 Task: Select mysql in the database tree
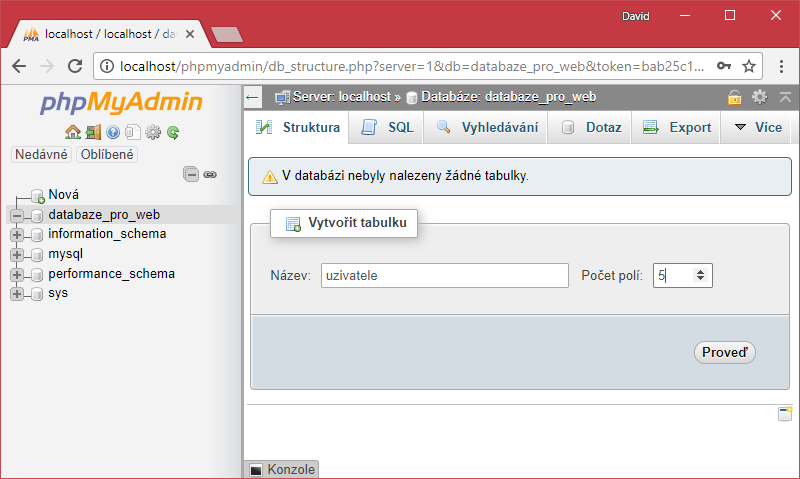tap(65, 254)
